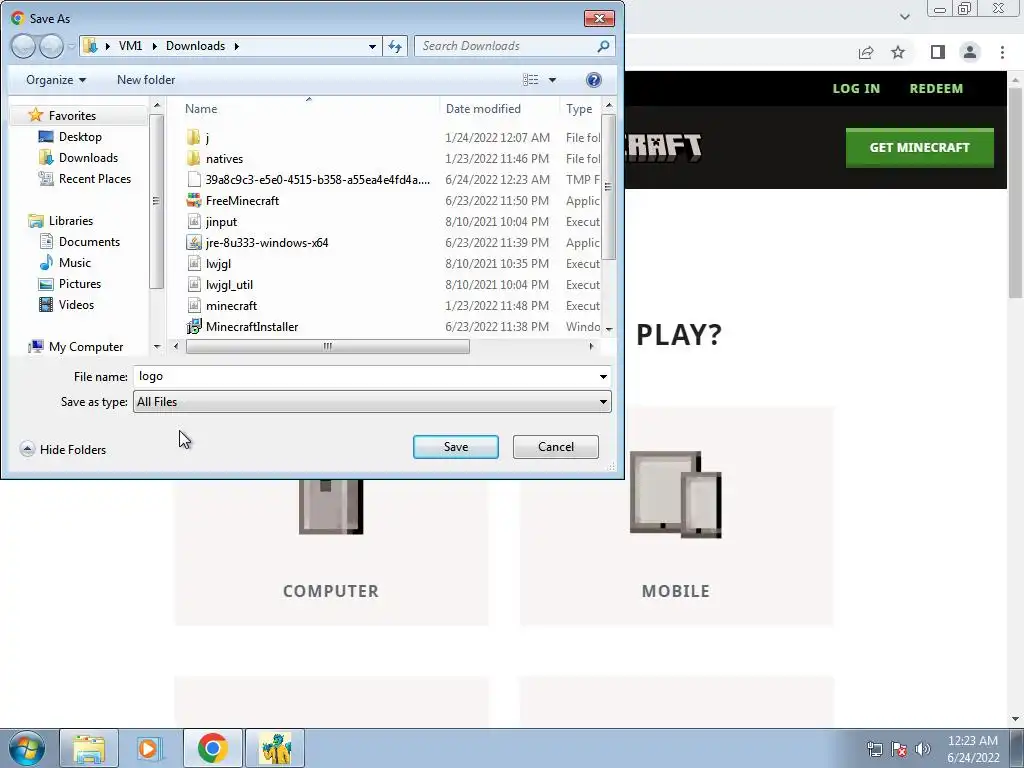
Task: Click the New folder button
Action: pyautogui.click(x=146, y=80)
